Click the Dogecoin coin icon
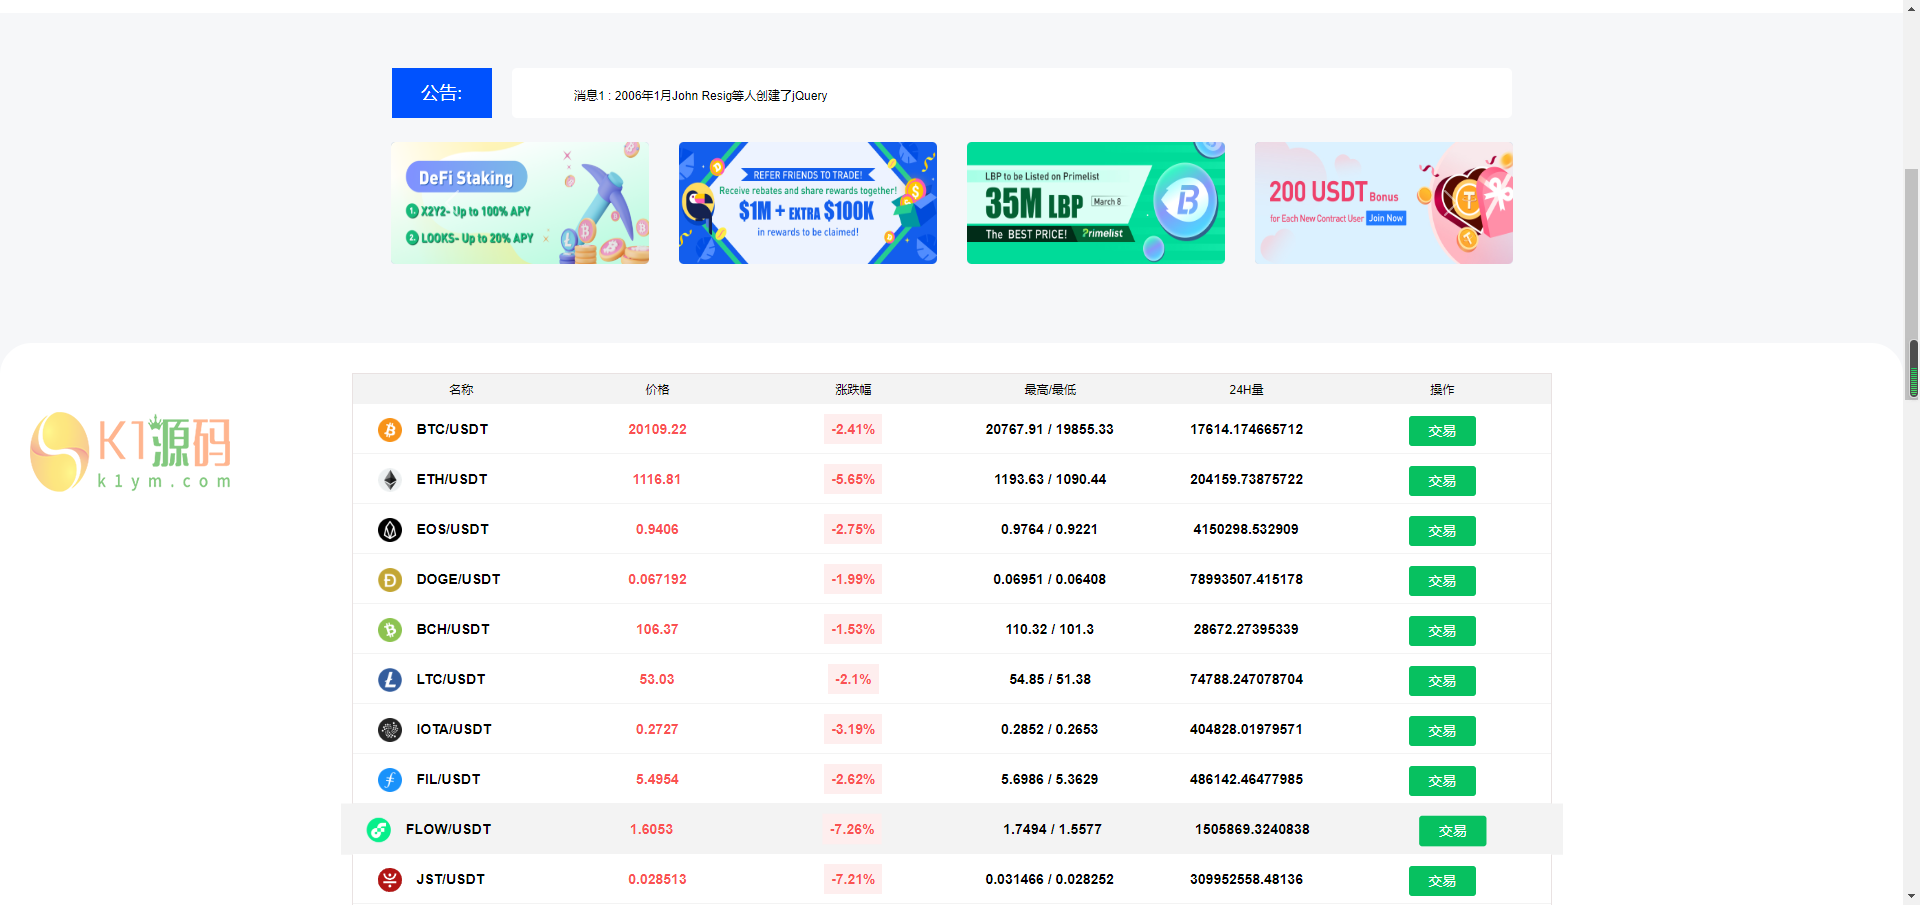The width and height of the screenshot is (1920, 905). tap(390, 580)
